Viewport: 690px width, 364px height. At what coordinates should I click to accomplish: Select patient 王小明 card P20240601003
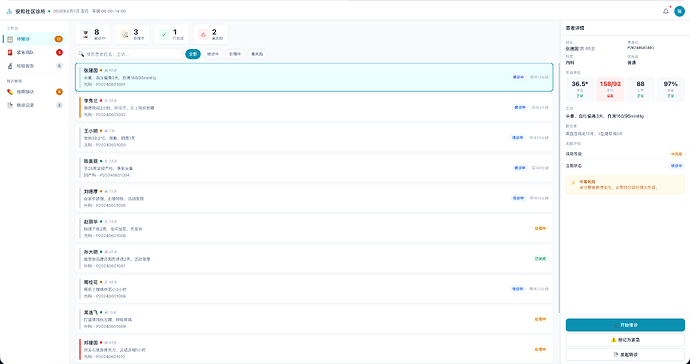(x=314, y=138)
